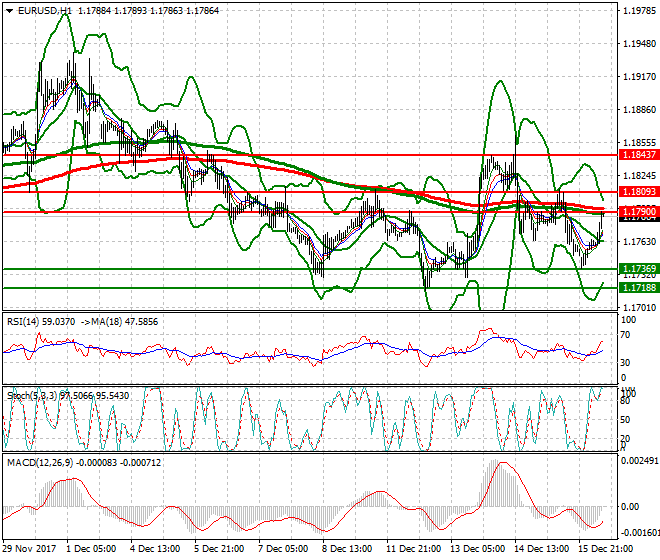
Task: Select the red 1.18093 price level tag
Action: coord(637,191)
